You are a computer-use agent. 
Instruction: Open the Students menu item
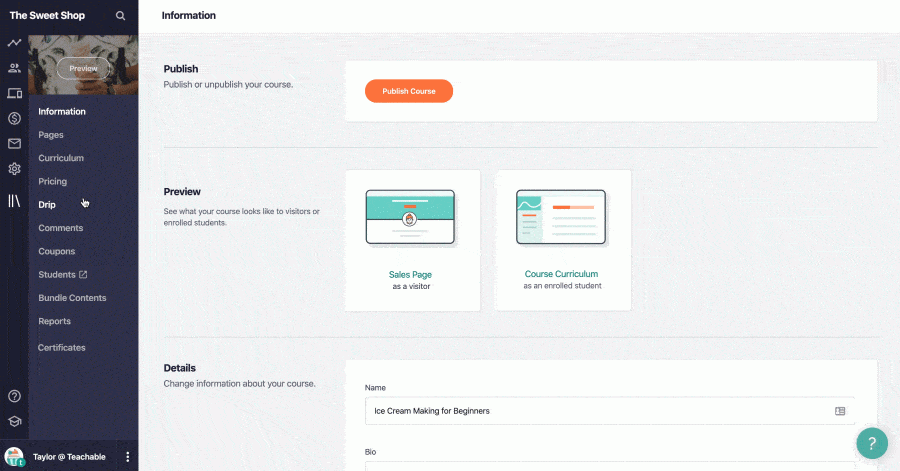pos(57,275)
